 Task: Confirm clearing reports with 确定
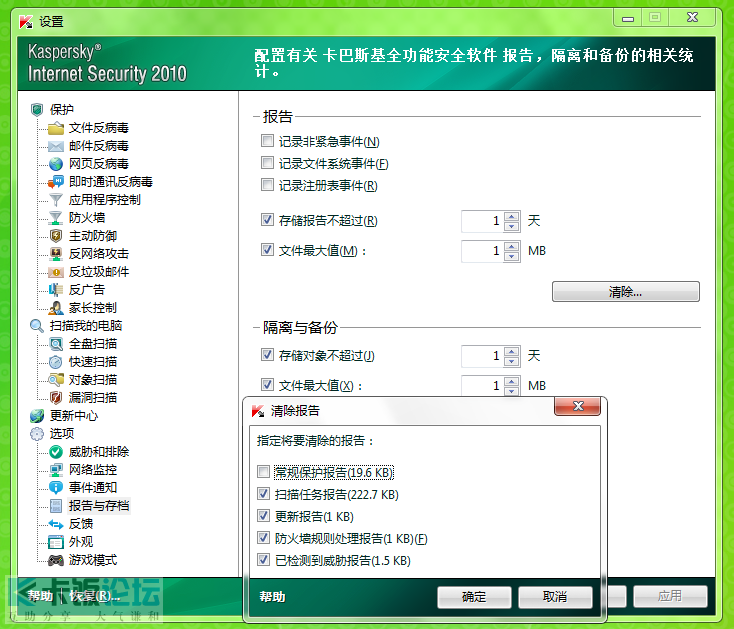(x=474, y=597)
